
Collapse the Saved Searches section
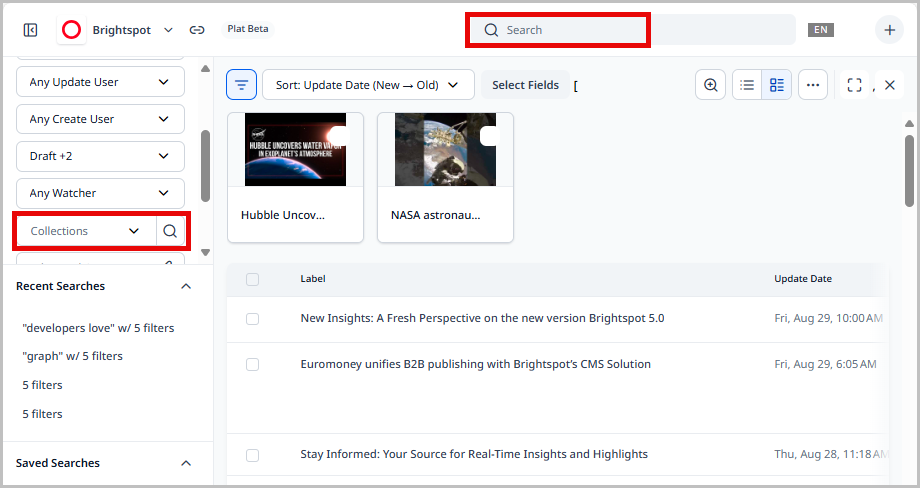(x=186, y=463)
